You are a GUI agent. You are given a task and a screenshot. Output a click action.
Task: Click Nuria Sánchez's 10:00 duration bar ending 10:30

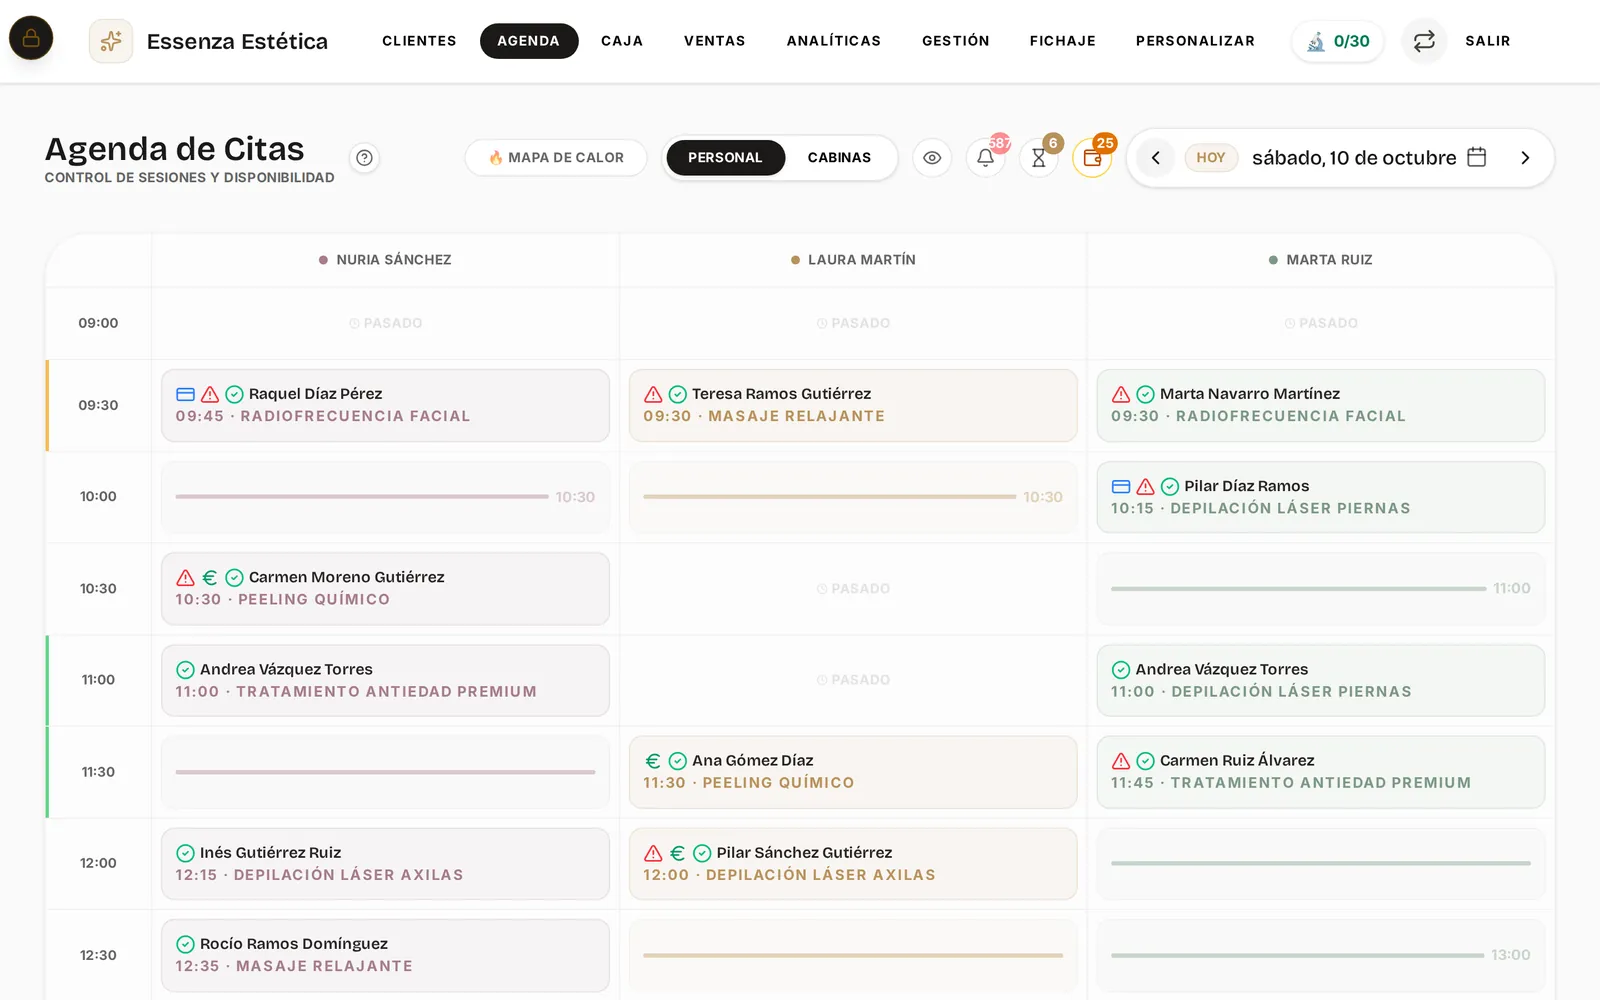click(x=385, y=497)
